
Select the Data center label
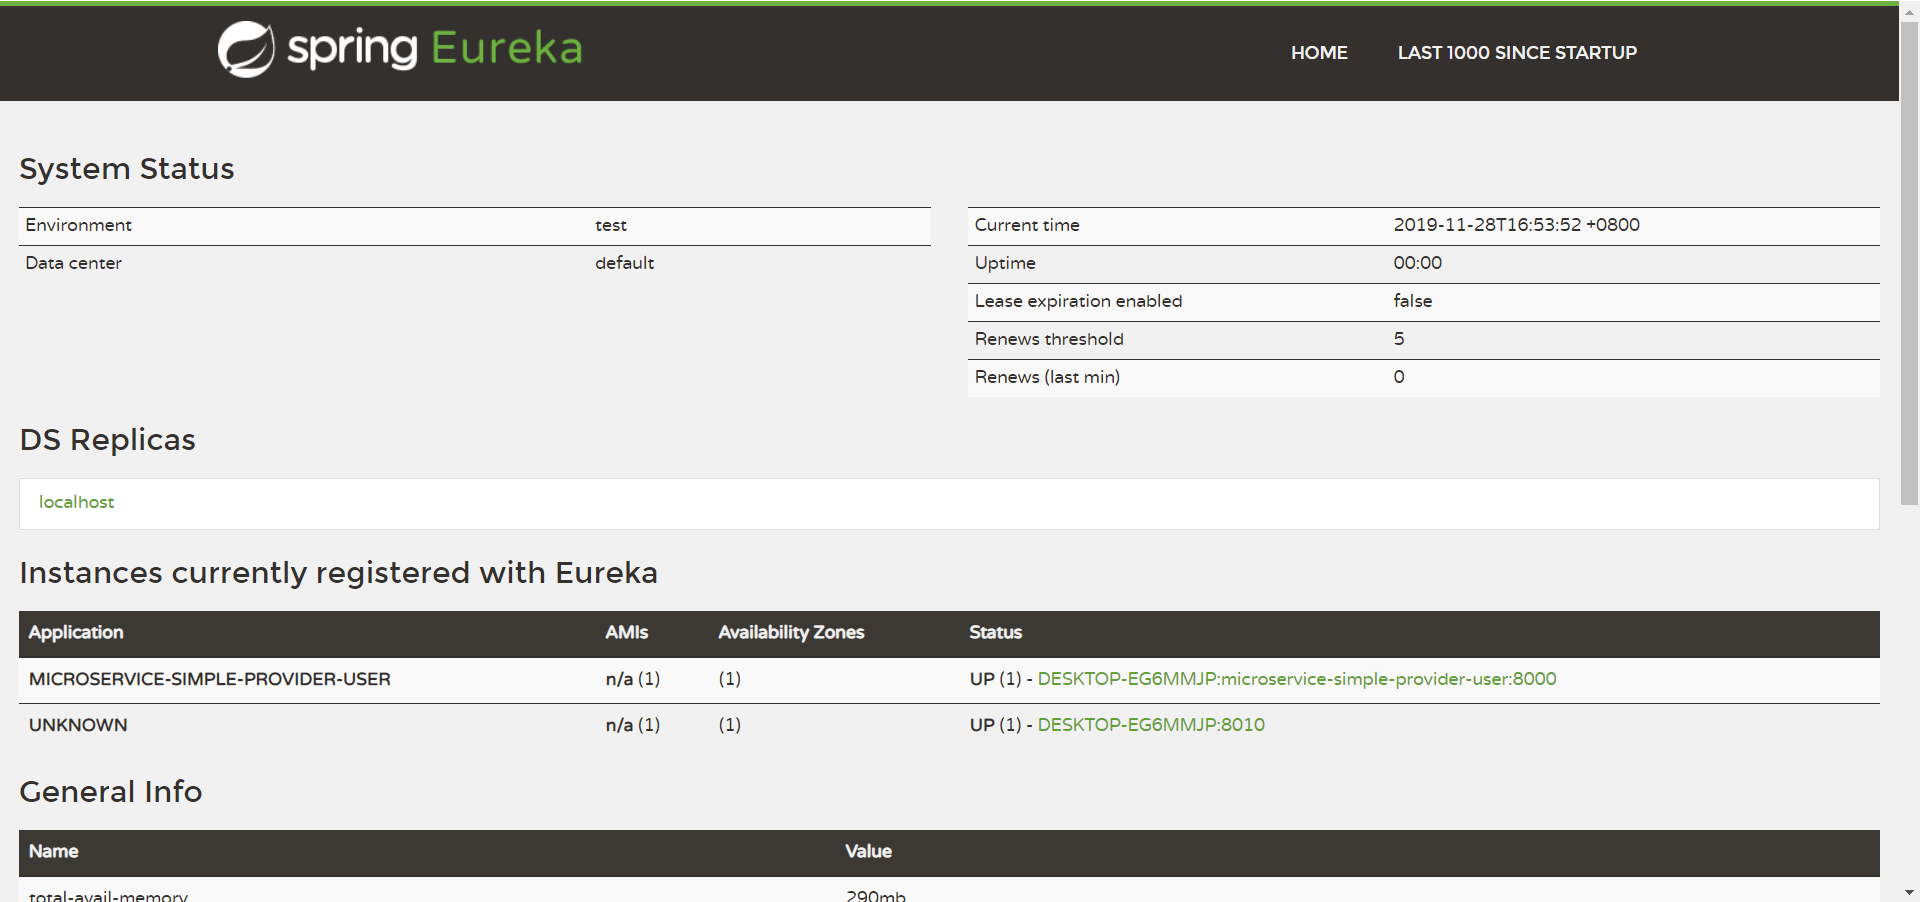pyautogui.click(x=74, y=263)
